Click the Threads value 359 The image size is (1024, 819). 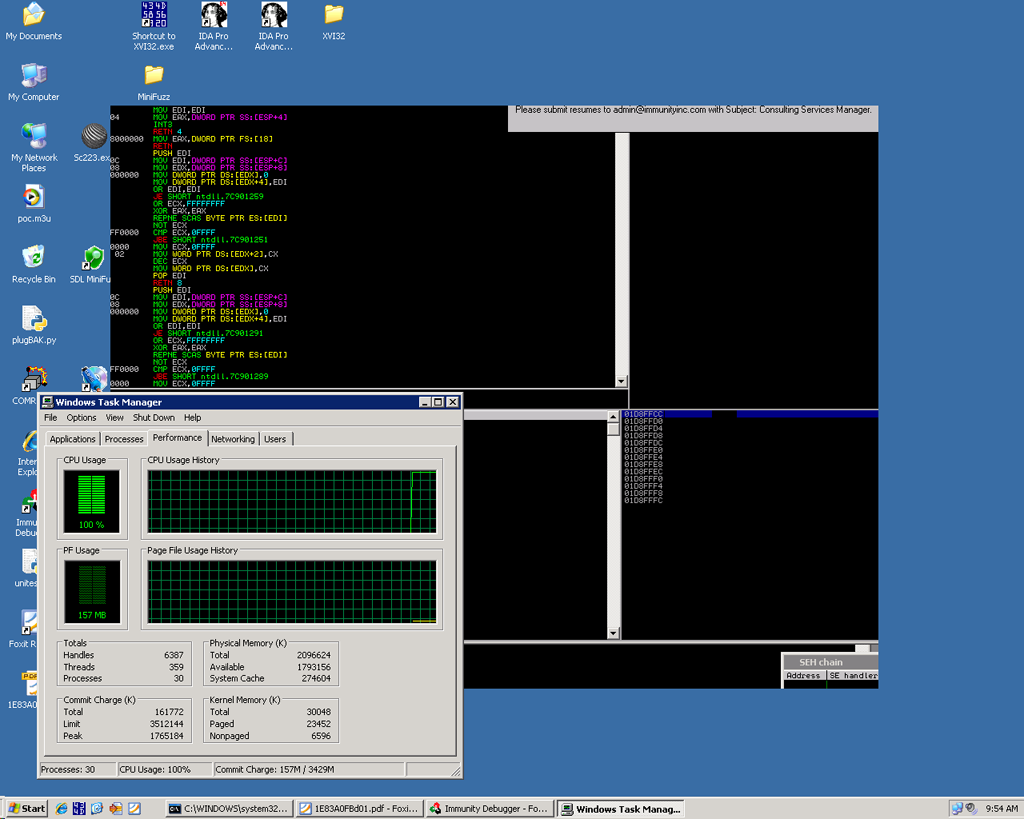tap(176, 667)
